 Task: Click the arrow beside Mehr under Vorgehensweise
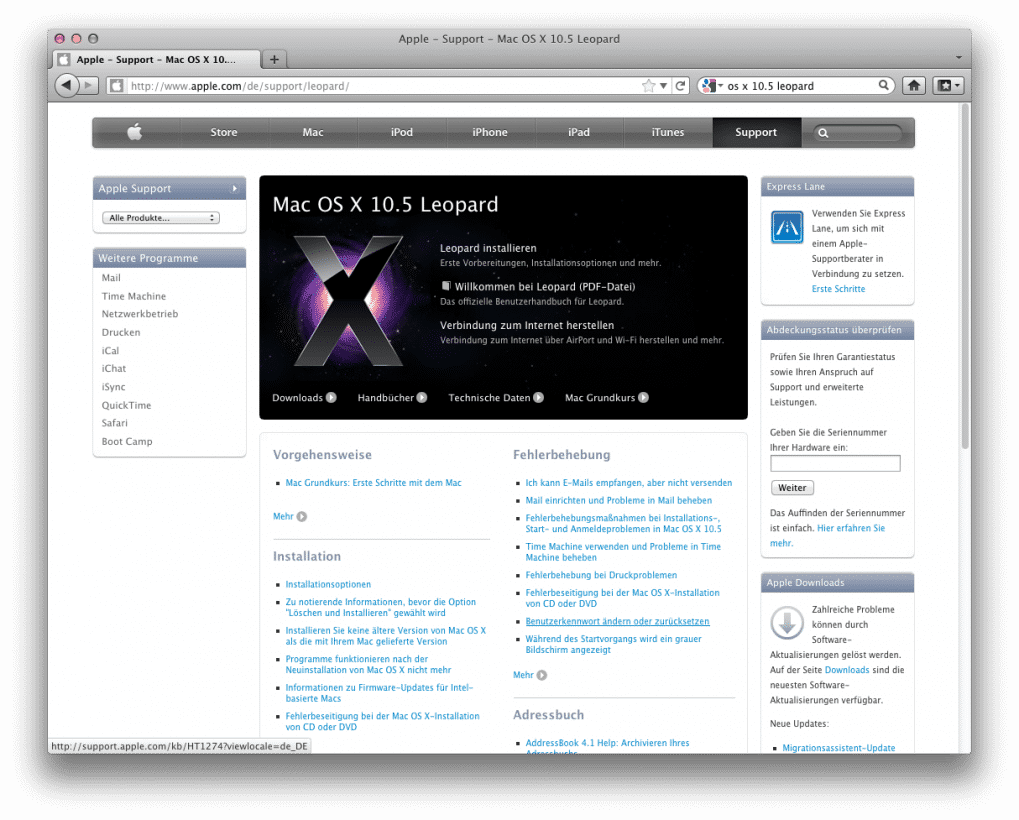tap(302, 517)
